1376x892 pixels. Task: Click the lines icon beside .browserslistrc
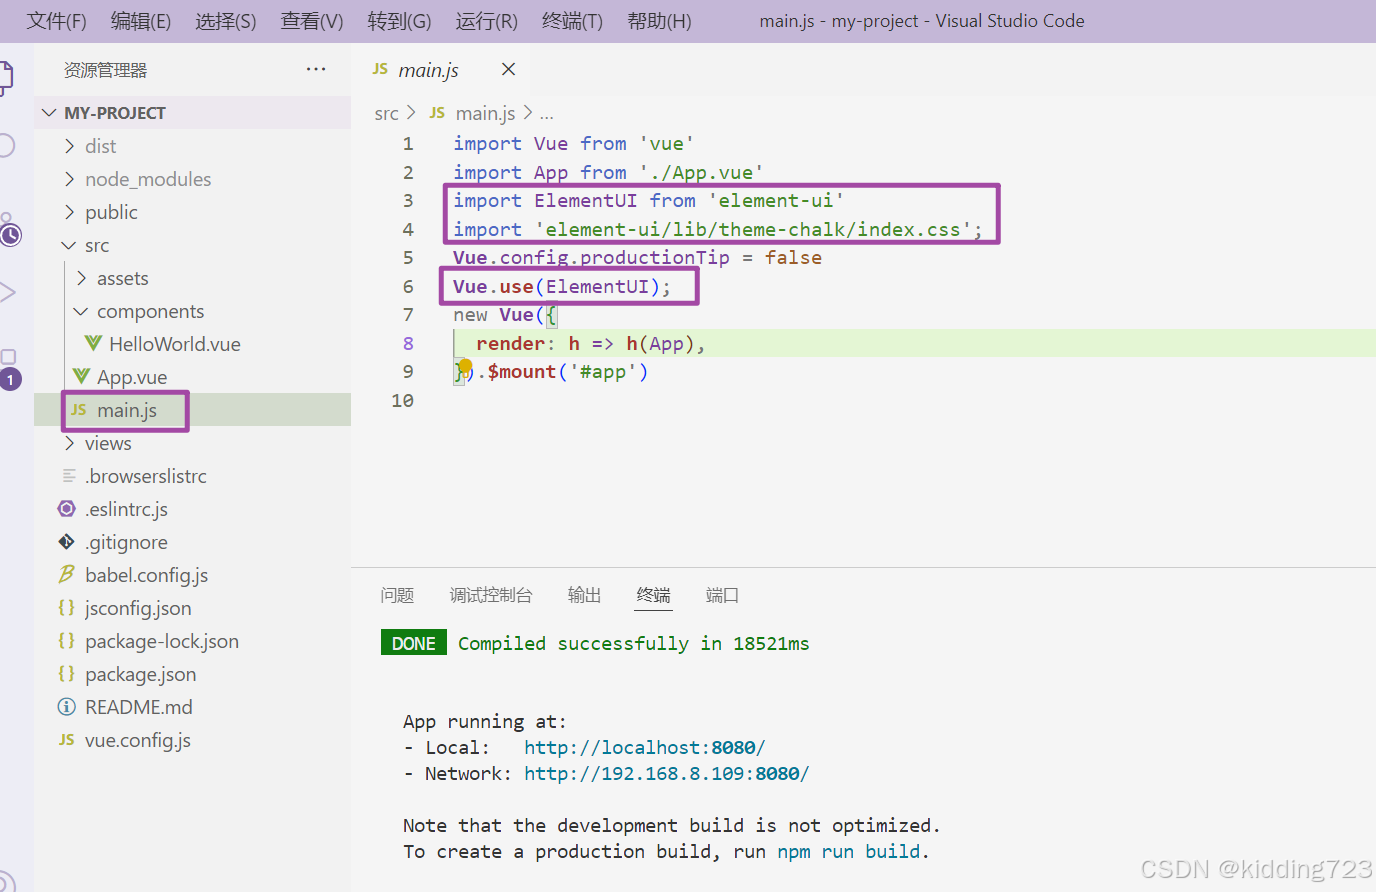pyautogui.click(x=69, y=475)
